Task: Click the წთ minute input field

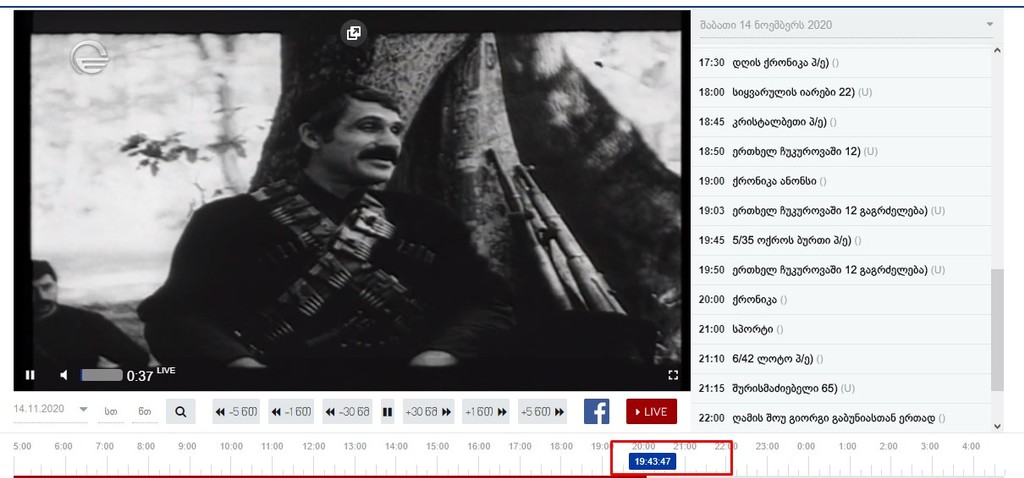Action: 144,412
